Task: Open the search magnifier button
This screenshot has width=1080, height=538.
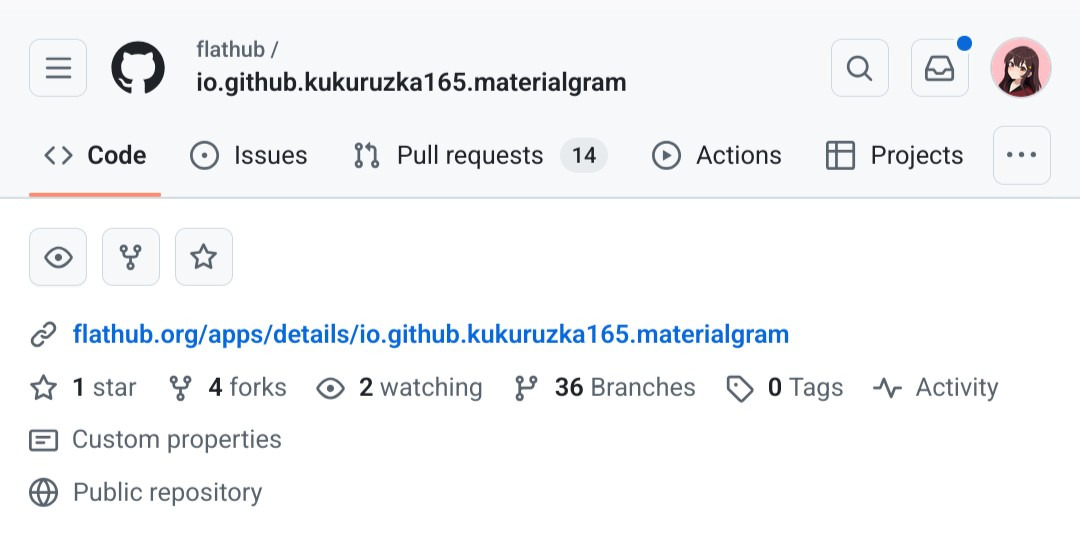Action: 859,68
